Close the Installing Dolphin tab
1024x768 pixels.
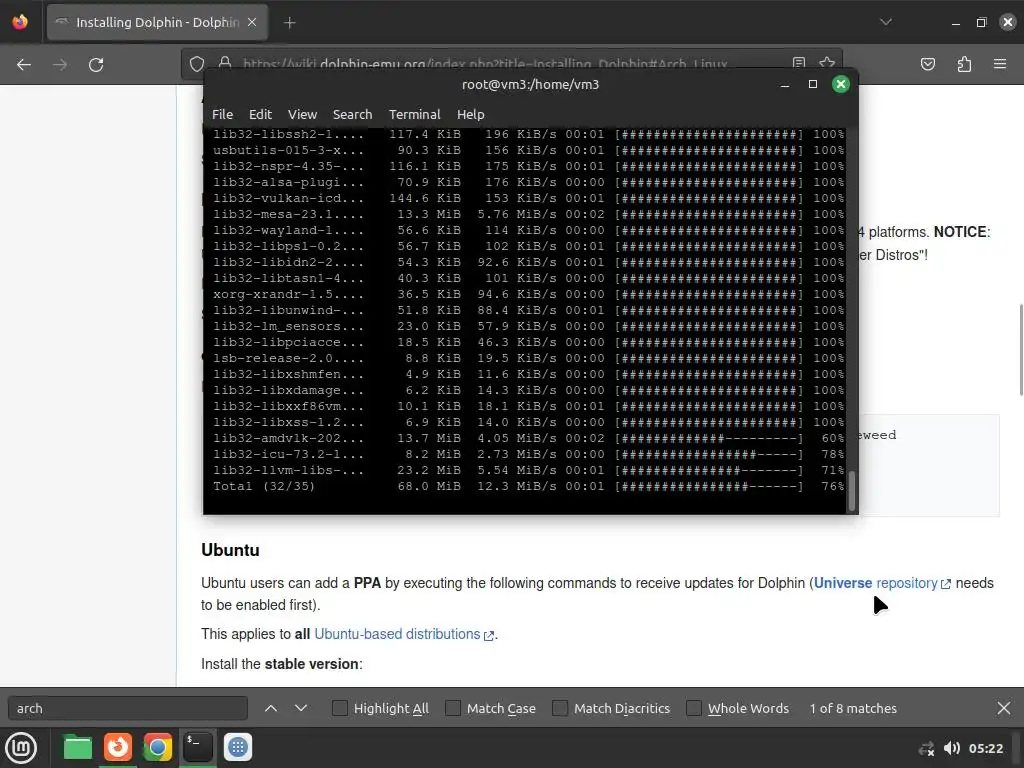[252, 22]
